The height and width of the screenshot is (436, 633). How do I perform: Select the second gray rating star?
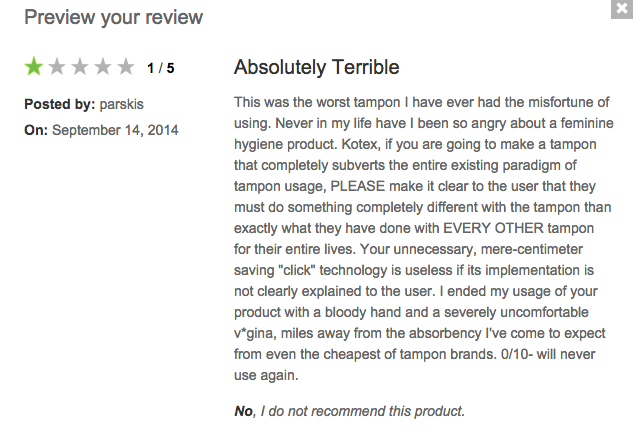coord(57,67)
